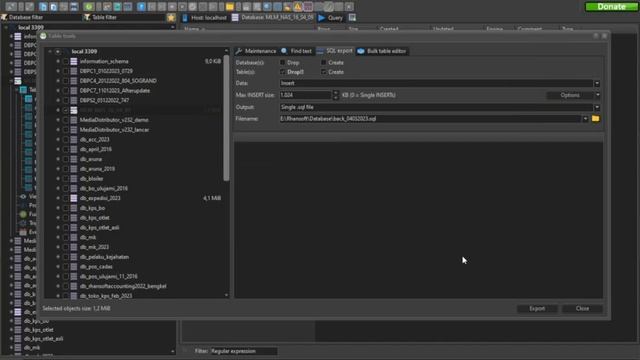Select db_bo_ulujami_2016 in dialog tree
This screenshot has width=640, height=360.
pyautogui.click(x=104, y=189)
